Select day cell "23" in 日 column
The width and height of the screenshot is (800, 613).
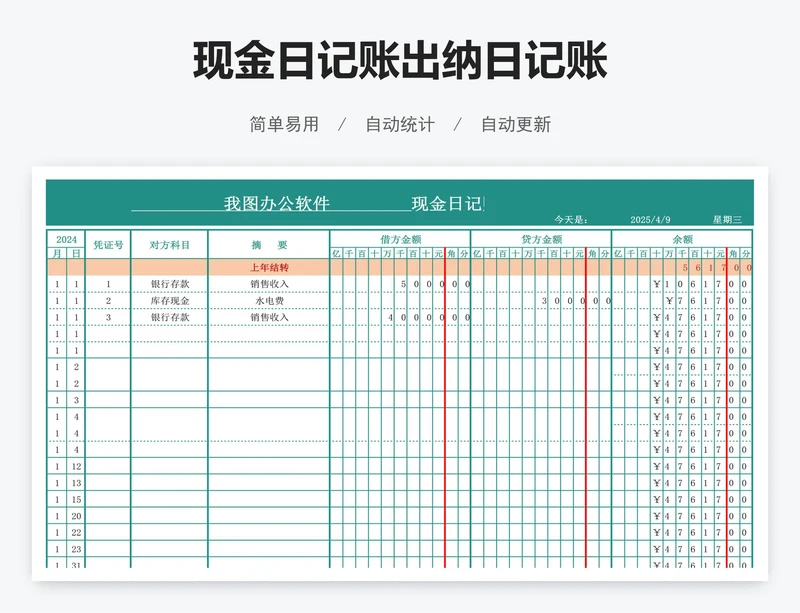[76, 549]
